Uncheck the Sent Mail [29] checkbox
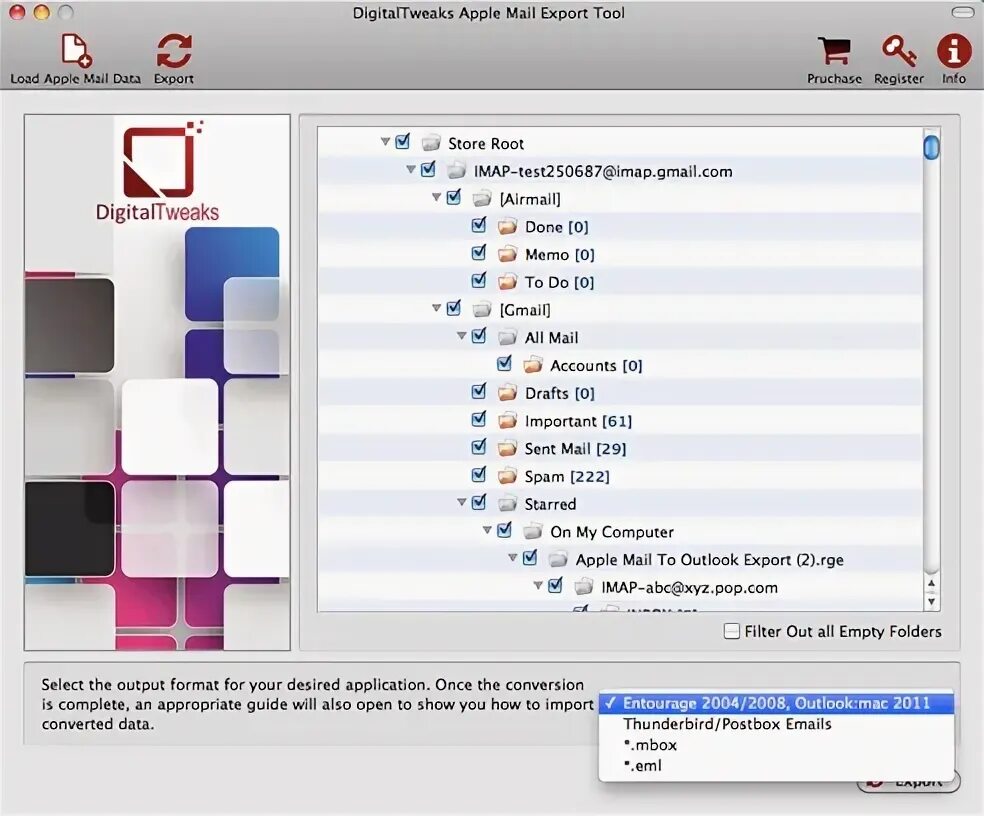The height and width of the screenshot is (816, 984). [479, 446]
